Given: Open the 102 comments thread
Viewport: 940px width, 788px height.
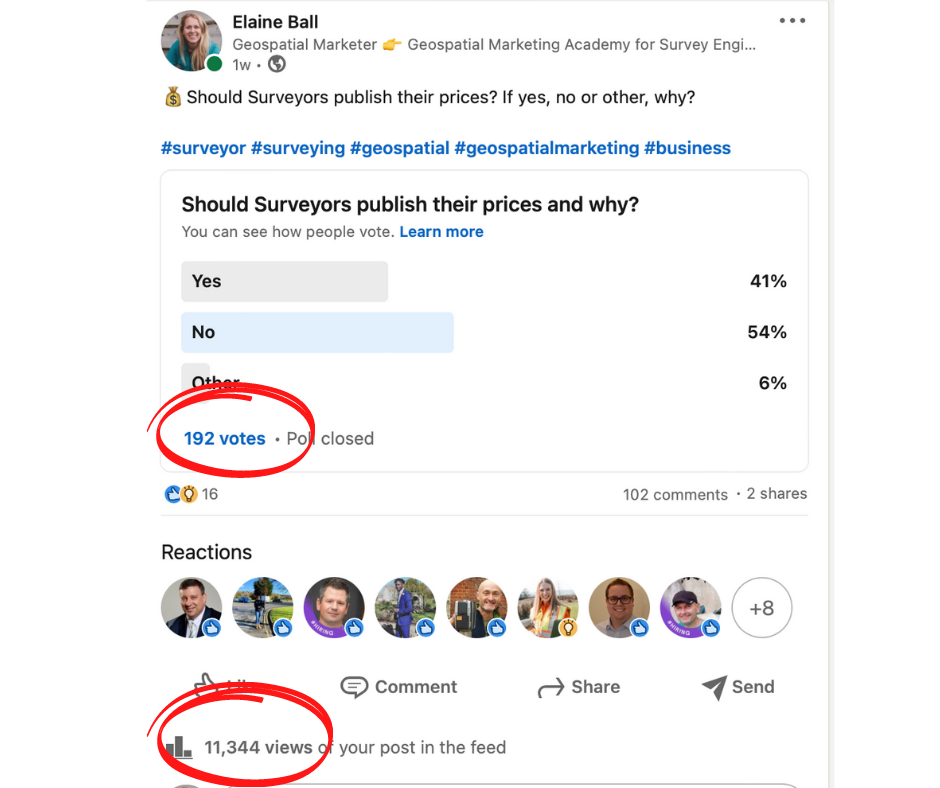Looking at the screenshot, I should pyautogui.click(x=675, y=495).
